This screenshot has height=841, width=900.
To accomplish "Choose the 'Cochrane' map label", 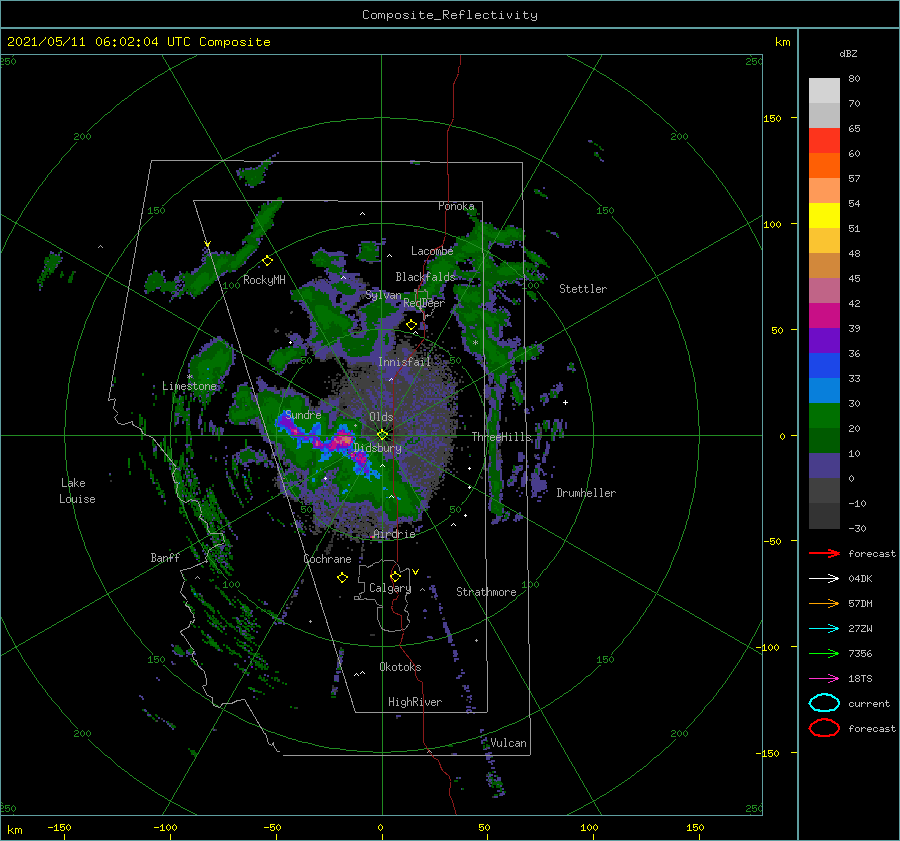I will point(327,559).
